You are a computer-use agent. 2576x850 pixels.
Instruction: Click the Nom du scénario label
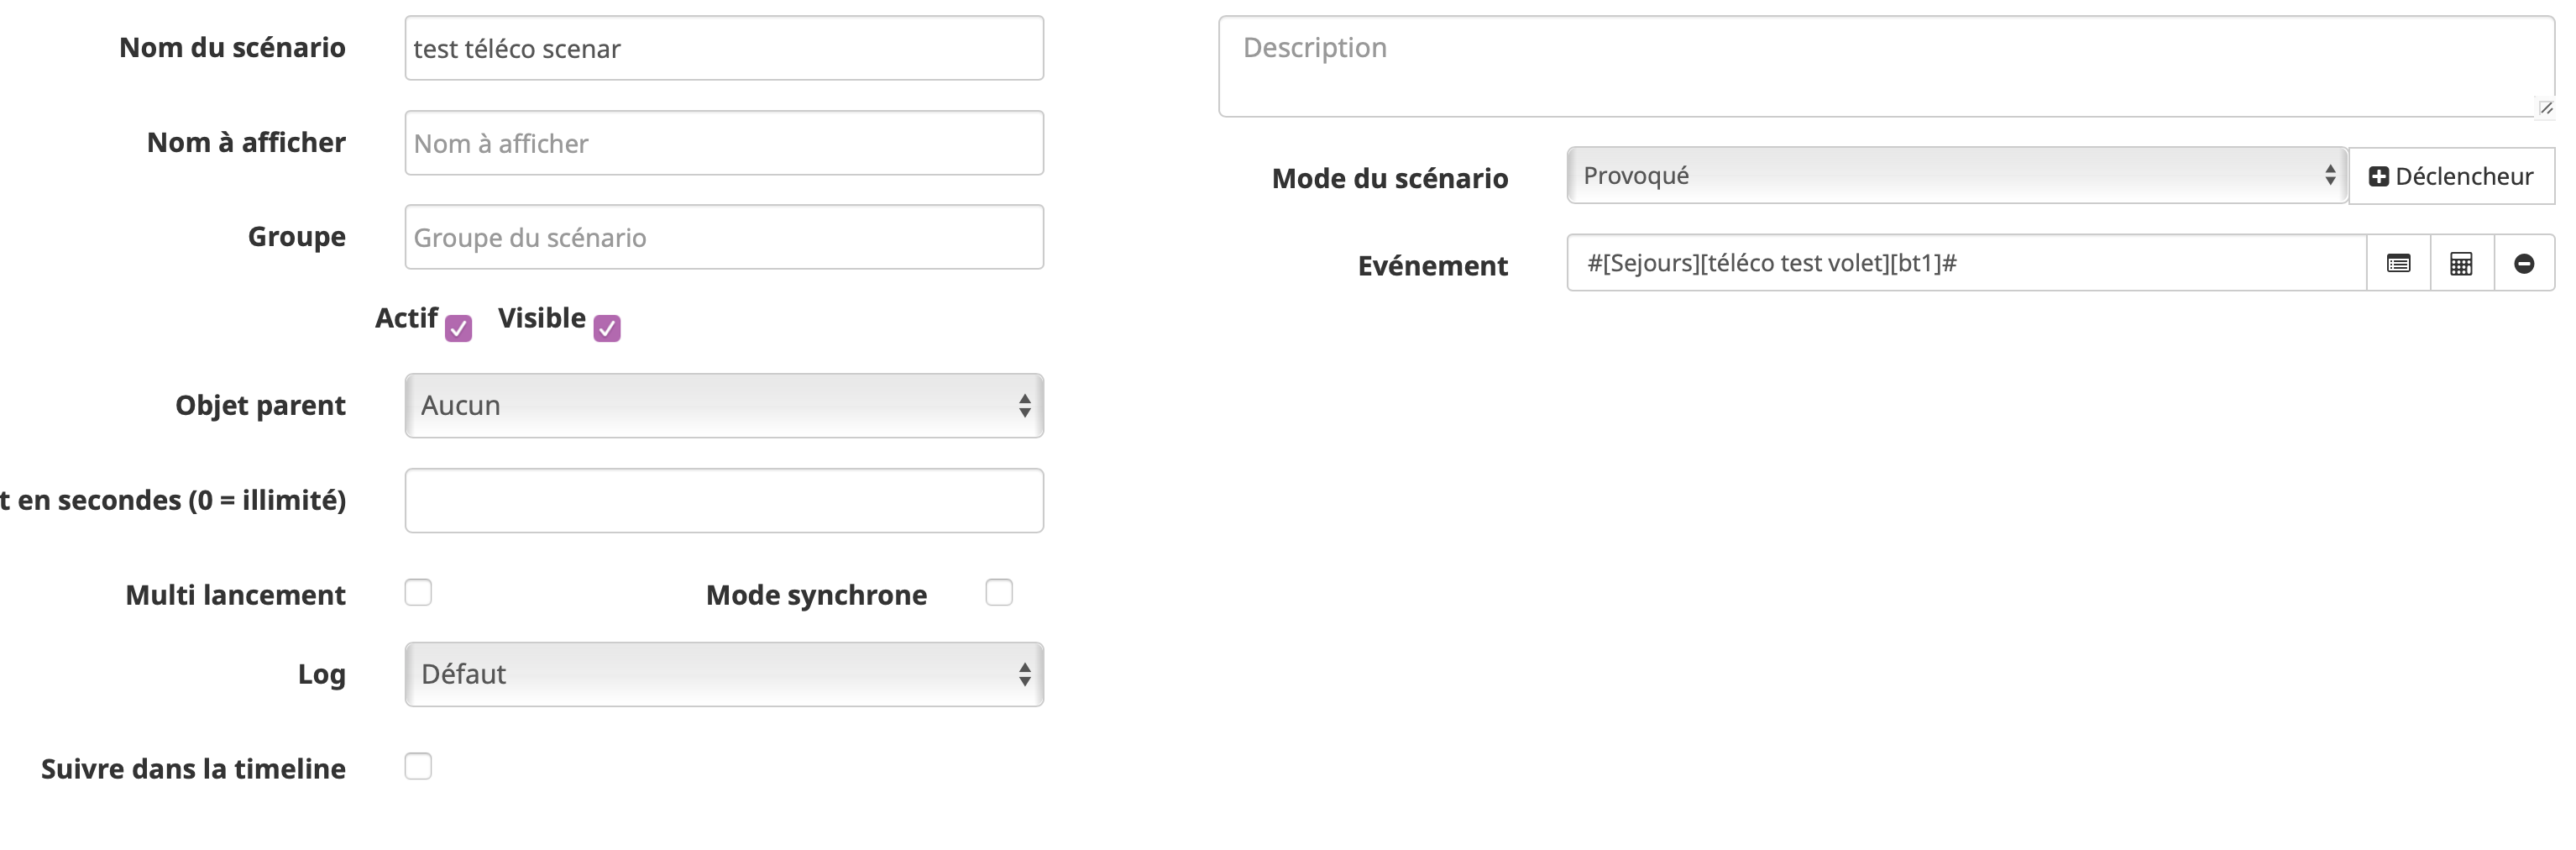[232, 47]
